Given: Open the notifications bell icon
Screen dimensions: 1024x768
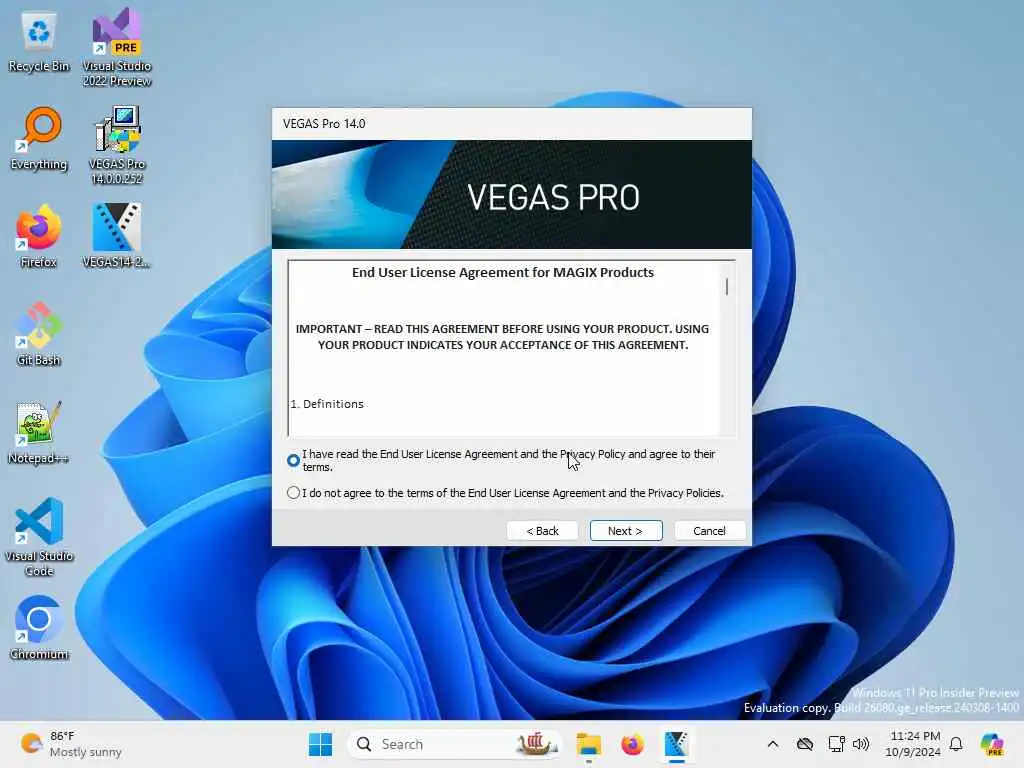Looking at the screenshot, I should click(x=956, y=744).
